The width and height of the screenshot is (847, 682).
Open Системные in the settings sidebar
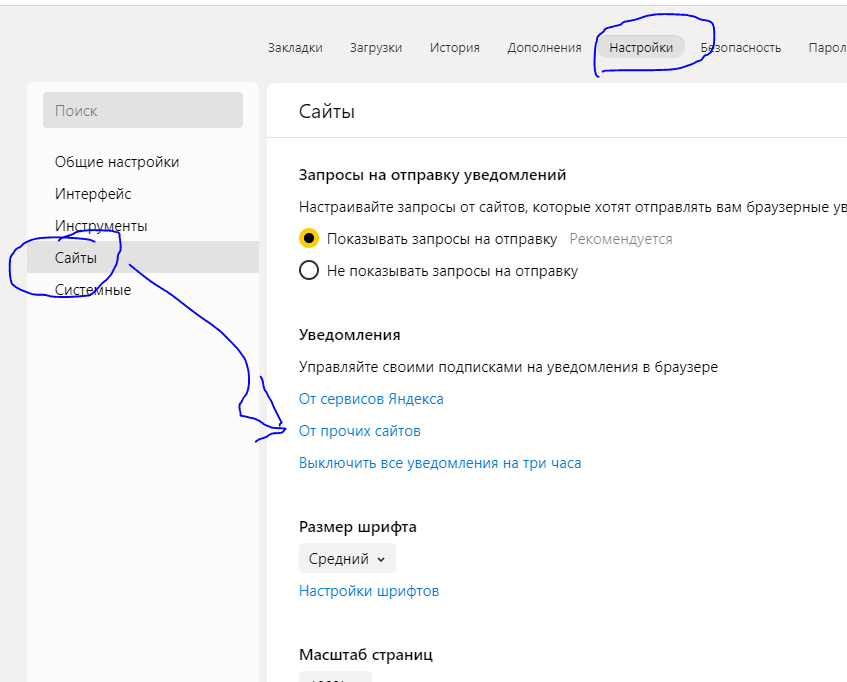click(x=93, y=290)
